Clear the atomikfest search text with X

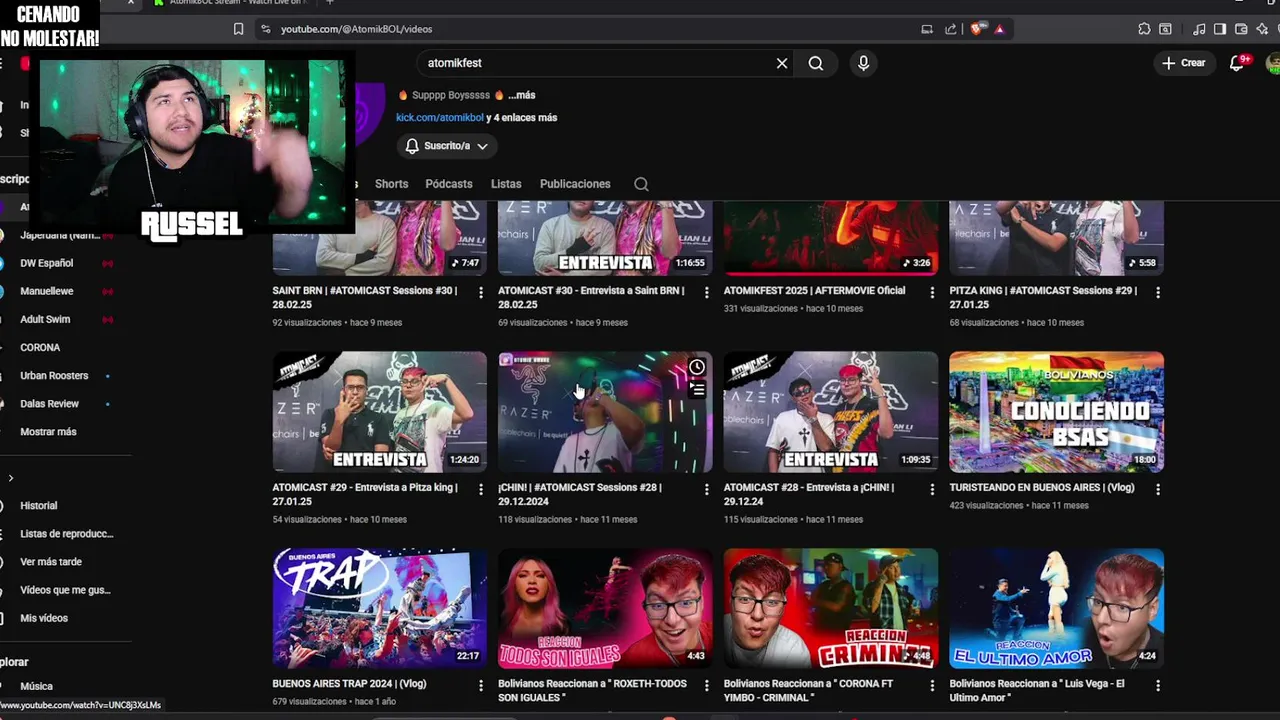coord(782,63)
